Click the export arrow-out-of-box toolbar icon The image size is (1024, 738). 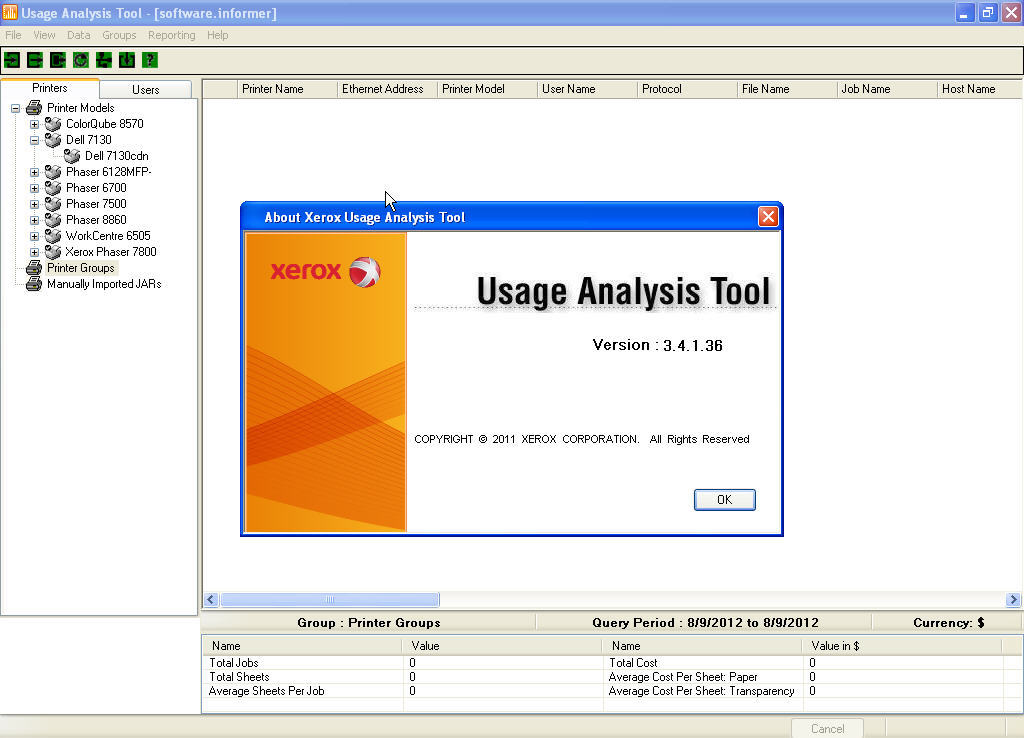[x=35, y=60]
